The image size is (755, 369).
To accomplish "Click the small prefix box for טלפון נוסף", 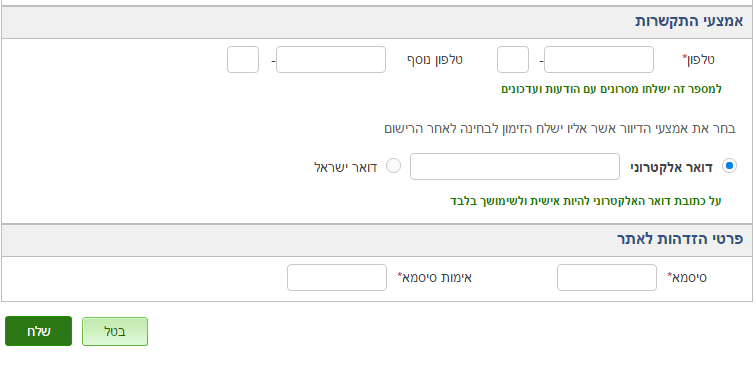I will pyautogui.click(x=243, y=60).
